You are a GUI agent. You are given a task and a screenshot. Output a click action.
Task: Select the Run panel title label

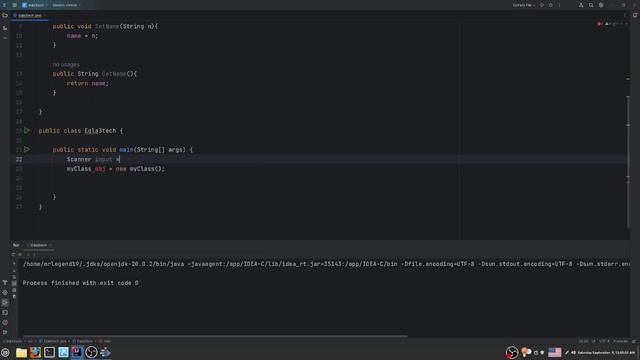(x=16, y=245)
